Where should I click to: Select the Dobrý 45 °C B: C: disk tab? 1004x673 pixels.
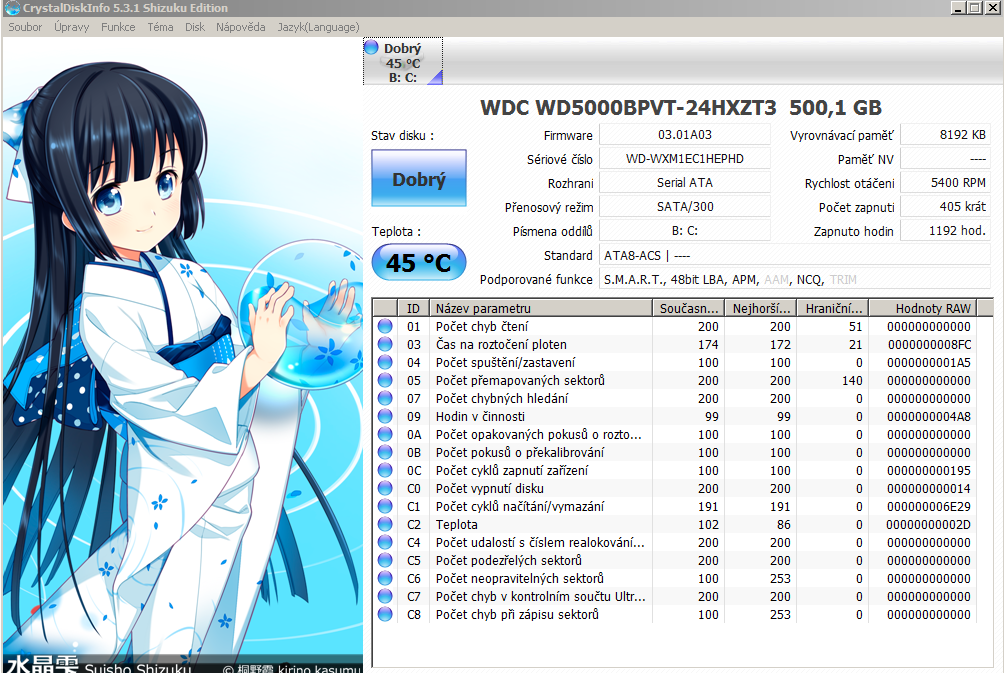tap(403, 61)
